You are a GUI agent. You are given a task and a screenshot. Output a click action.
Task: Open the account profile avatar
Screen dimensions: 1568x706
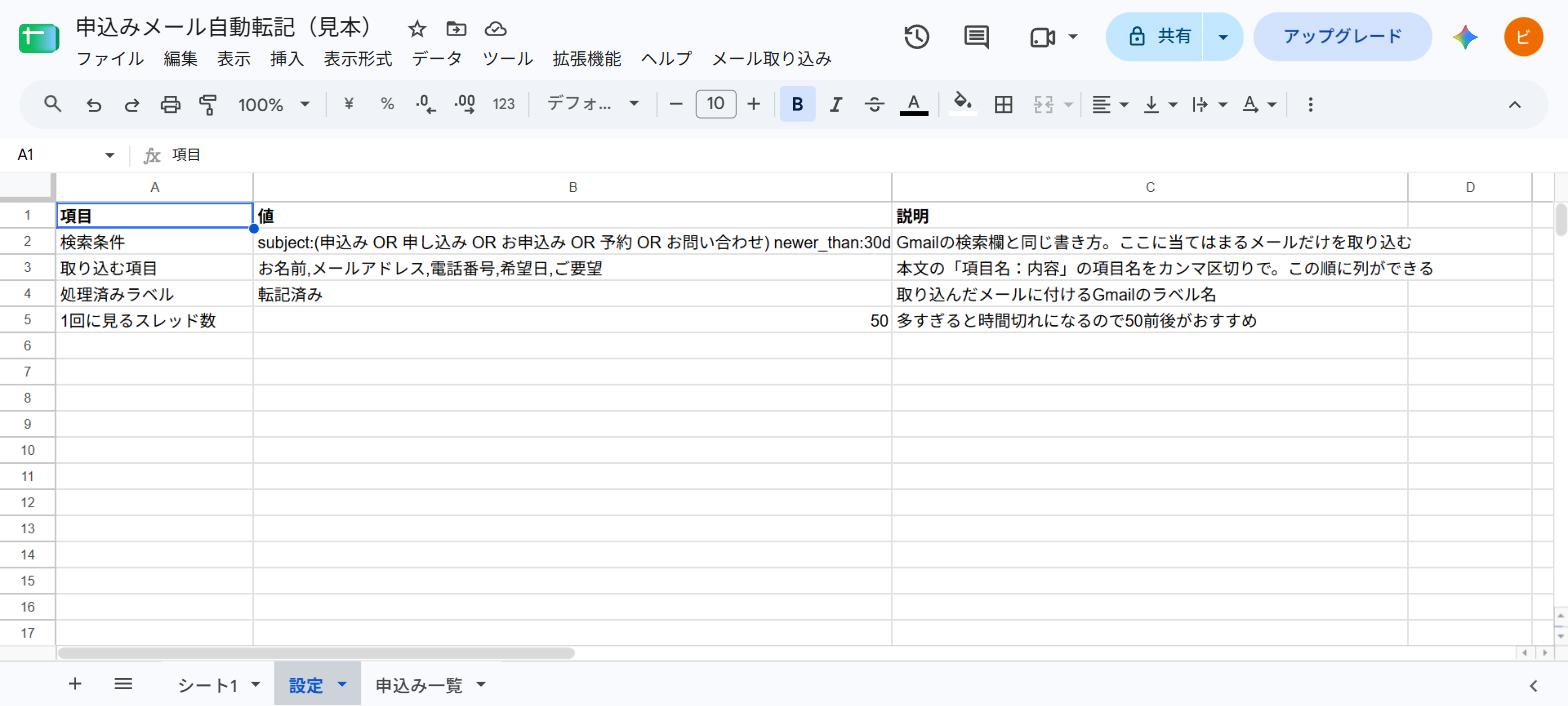click(1523, 37)
